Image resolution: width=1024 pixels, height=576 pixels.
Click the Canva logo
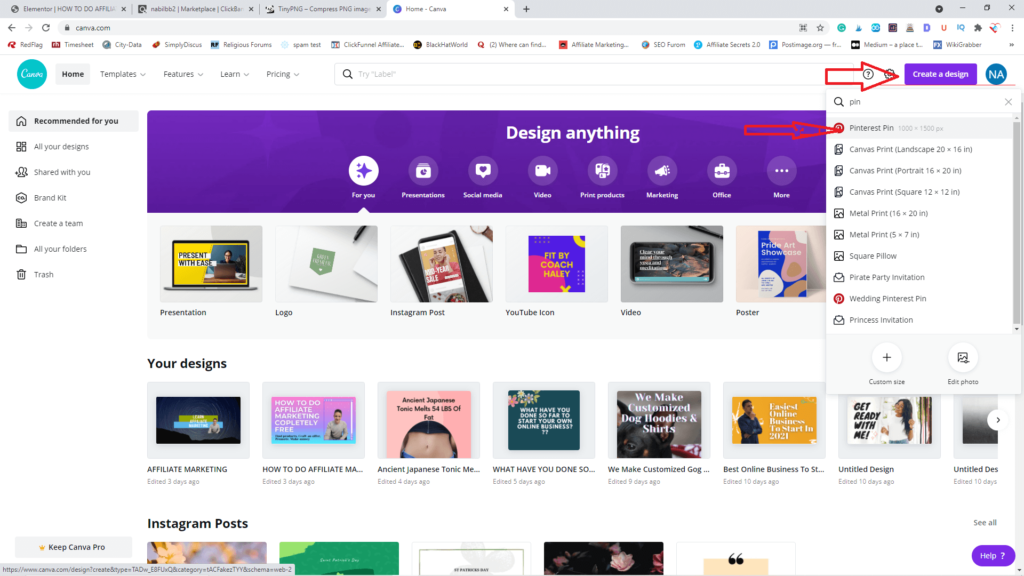pos(31,74)
